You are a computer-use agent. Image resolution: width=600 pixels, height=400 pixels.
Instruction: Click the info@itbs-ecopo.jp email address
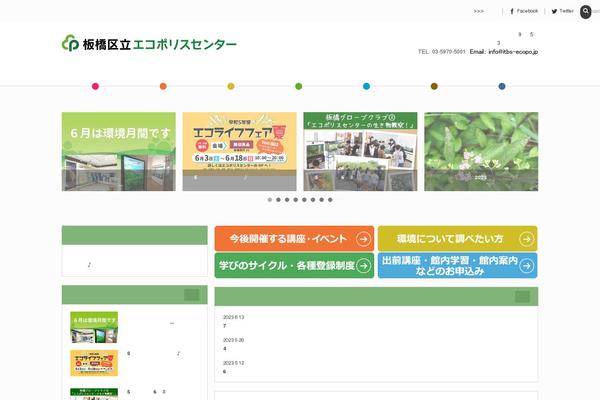coord(513,52)
